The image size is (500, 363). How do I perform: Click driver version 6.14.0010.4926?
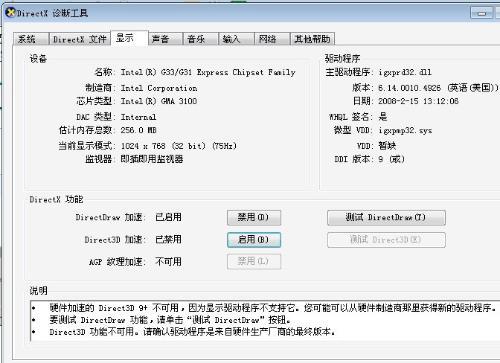[409, 88]
